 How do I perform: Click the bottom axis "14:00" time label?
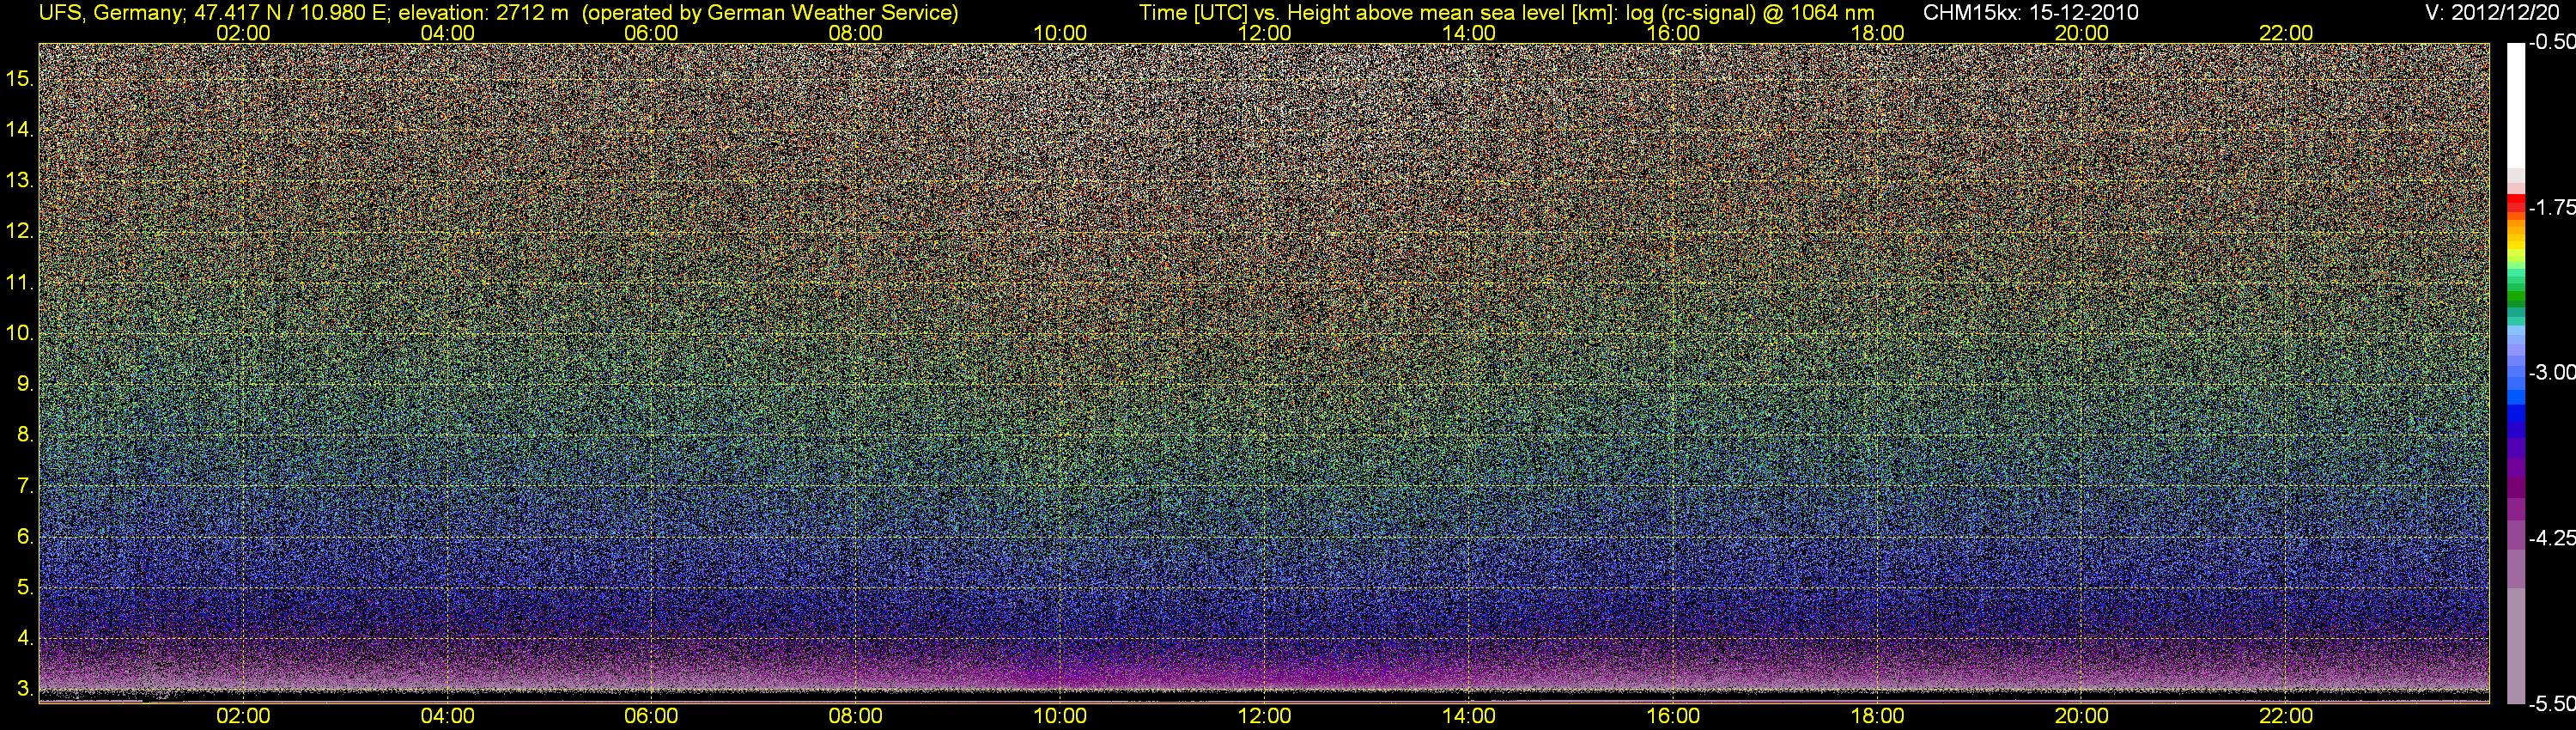click(x=1469, y=716)
